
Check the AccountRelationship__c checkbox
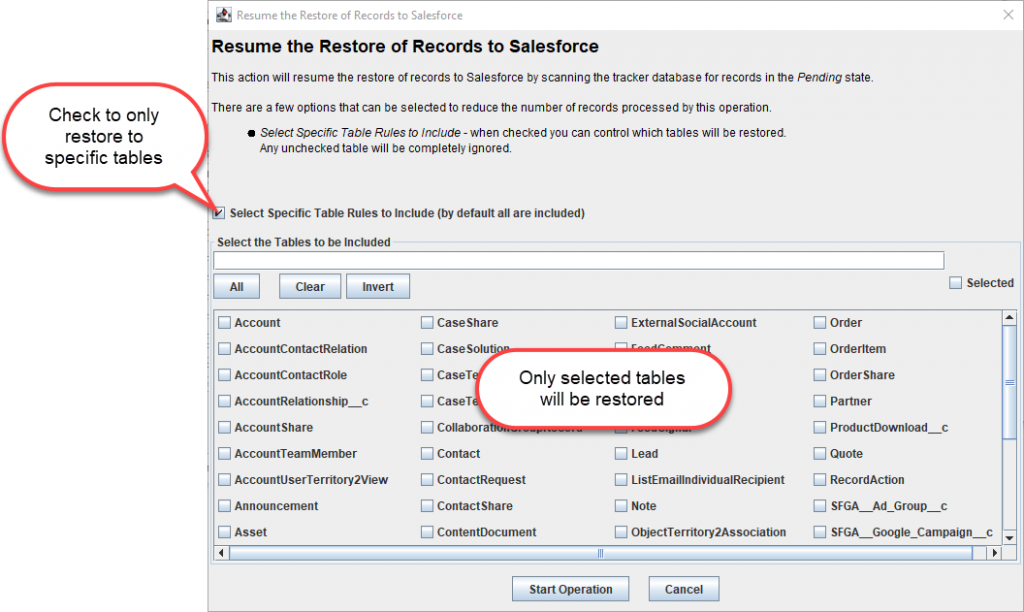[225, 401]
